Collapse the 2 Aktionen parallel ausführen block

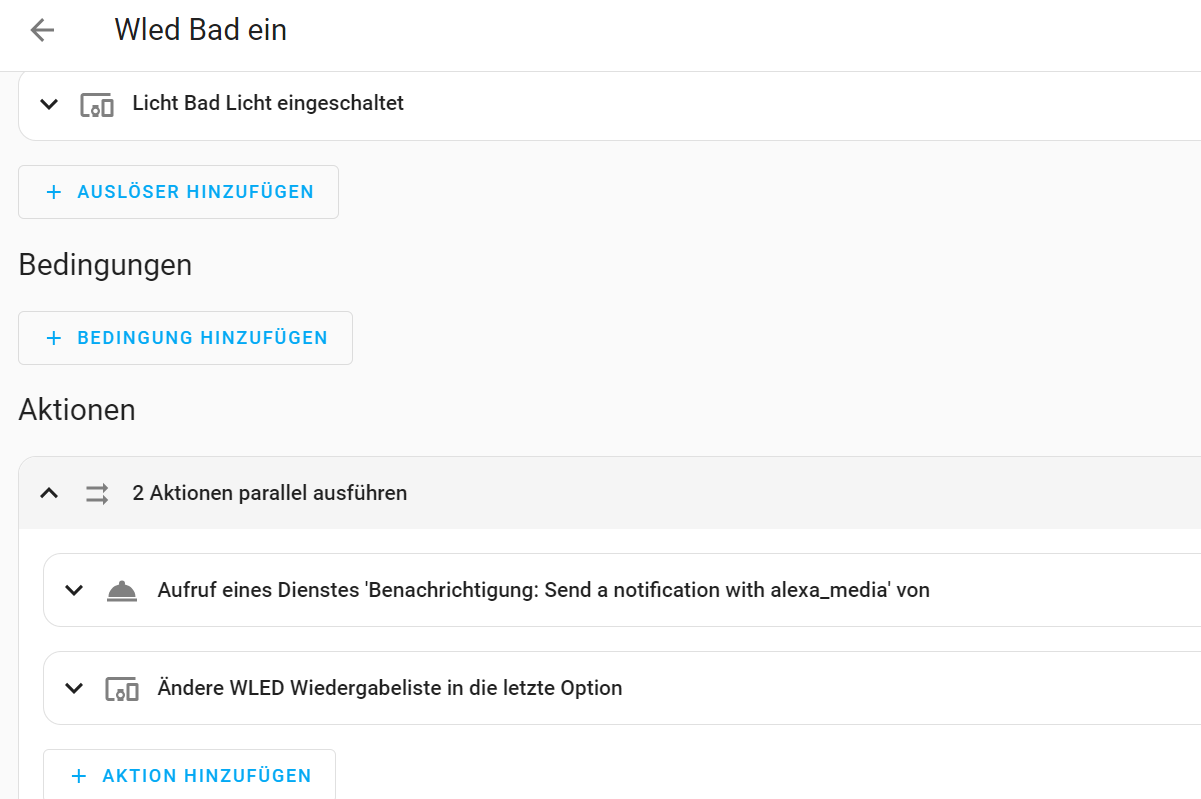tap(49, 493)
